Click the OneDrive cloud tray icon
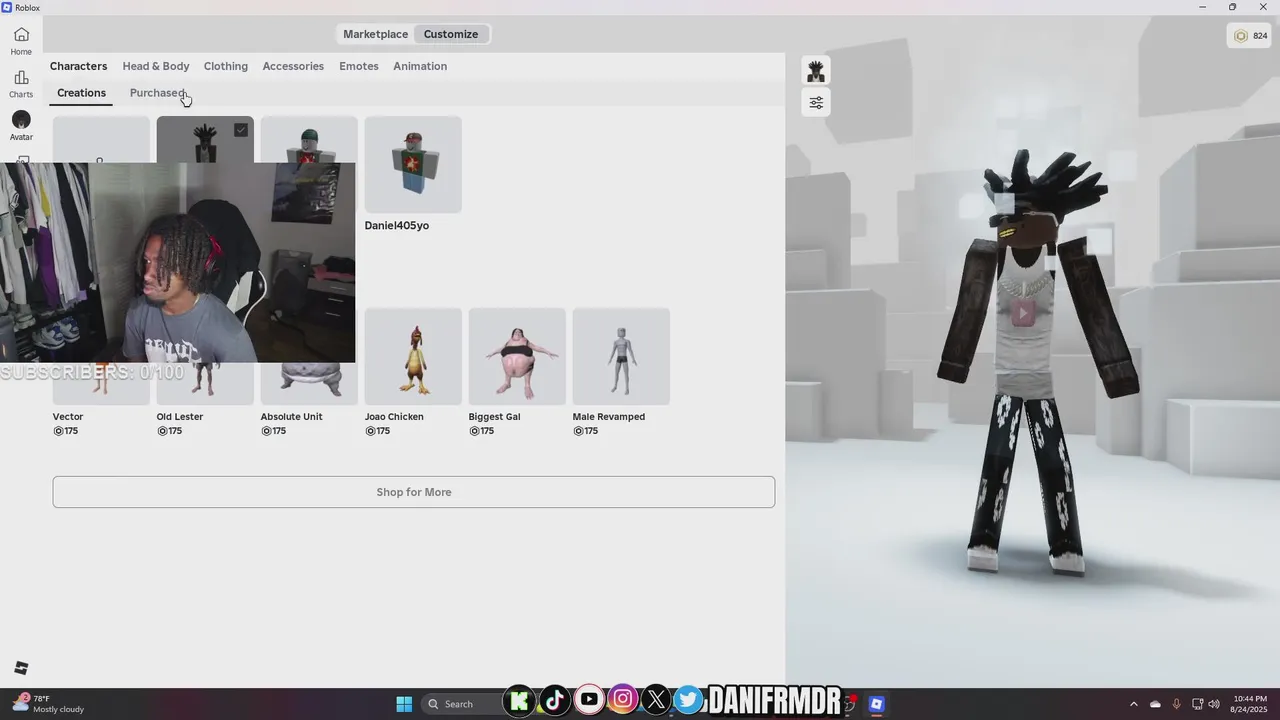The image size is (1280, 720). click(1155, 704)
